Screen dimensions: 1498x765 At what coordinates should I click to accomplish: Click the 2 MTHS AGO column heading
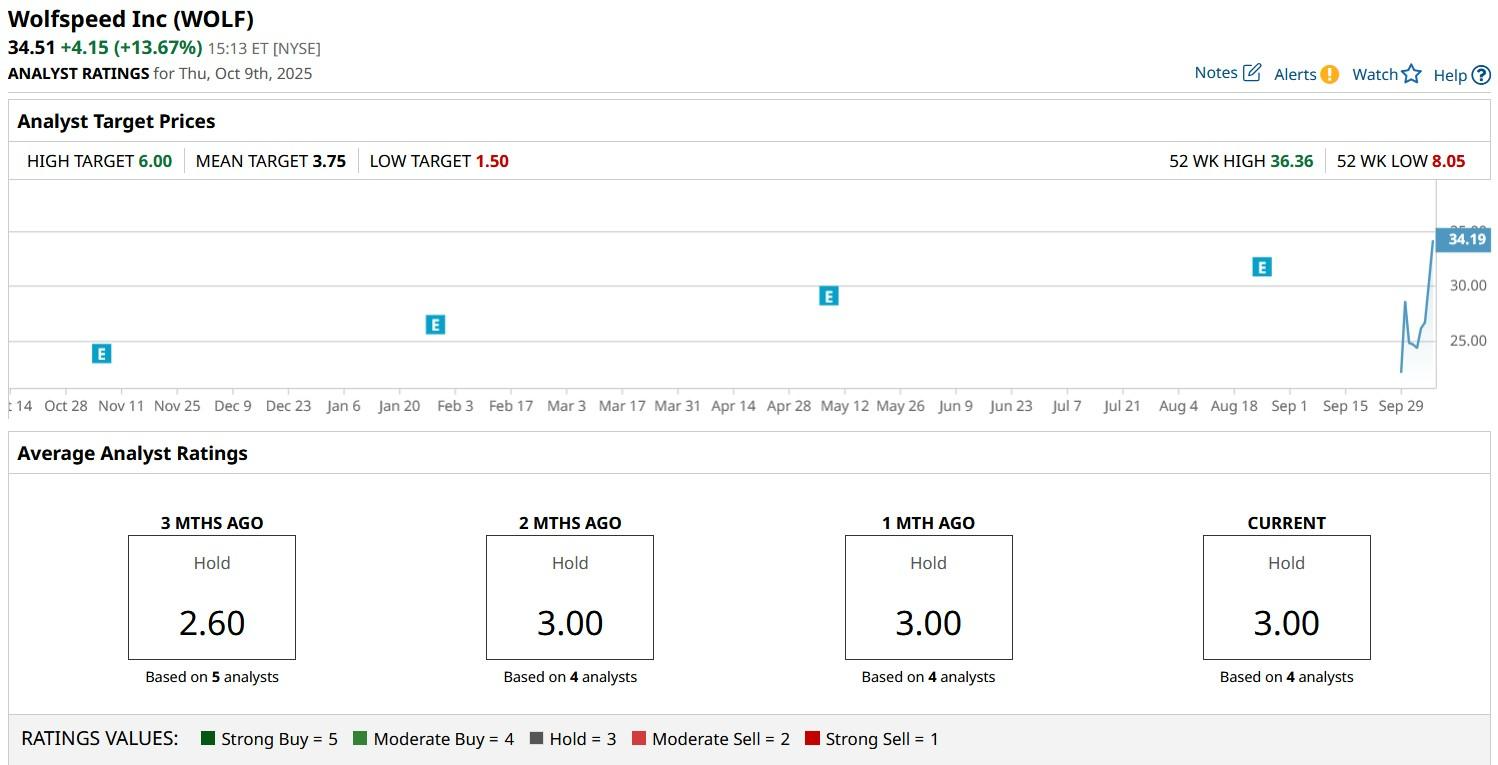[570, 523]
